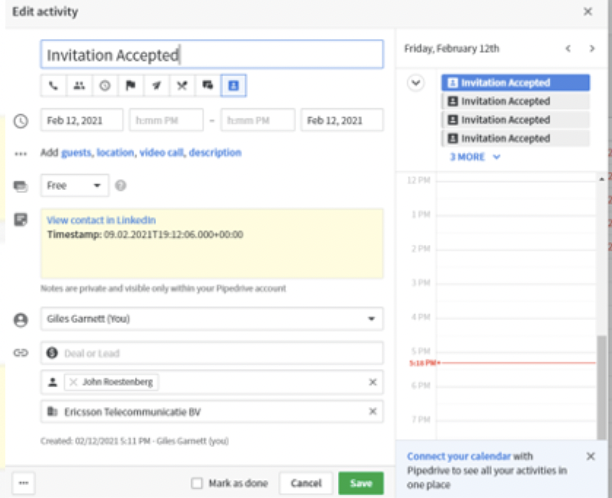612x498 pixels.
Task: Toggle the Mark as done checkbox
Action: (197, 483)
